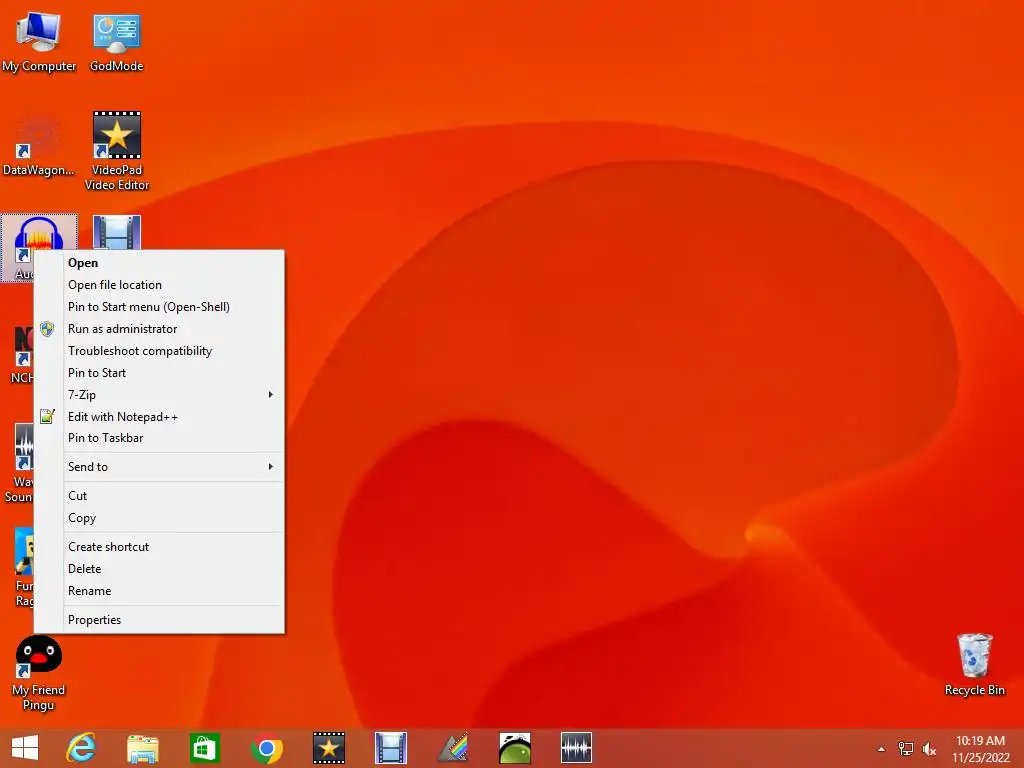This screenshot has height=768, width=1024.
Task: Expand the 7-Zip submenu
Action: [159, 394]
